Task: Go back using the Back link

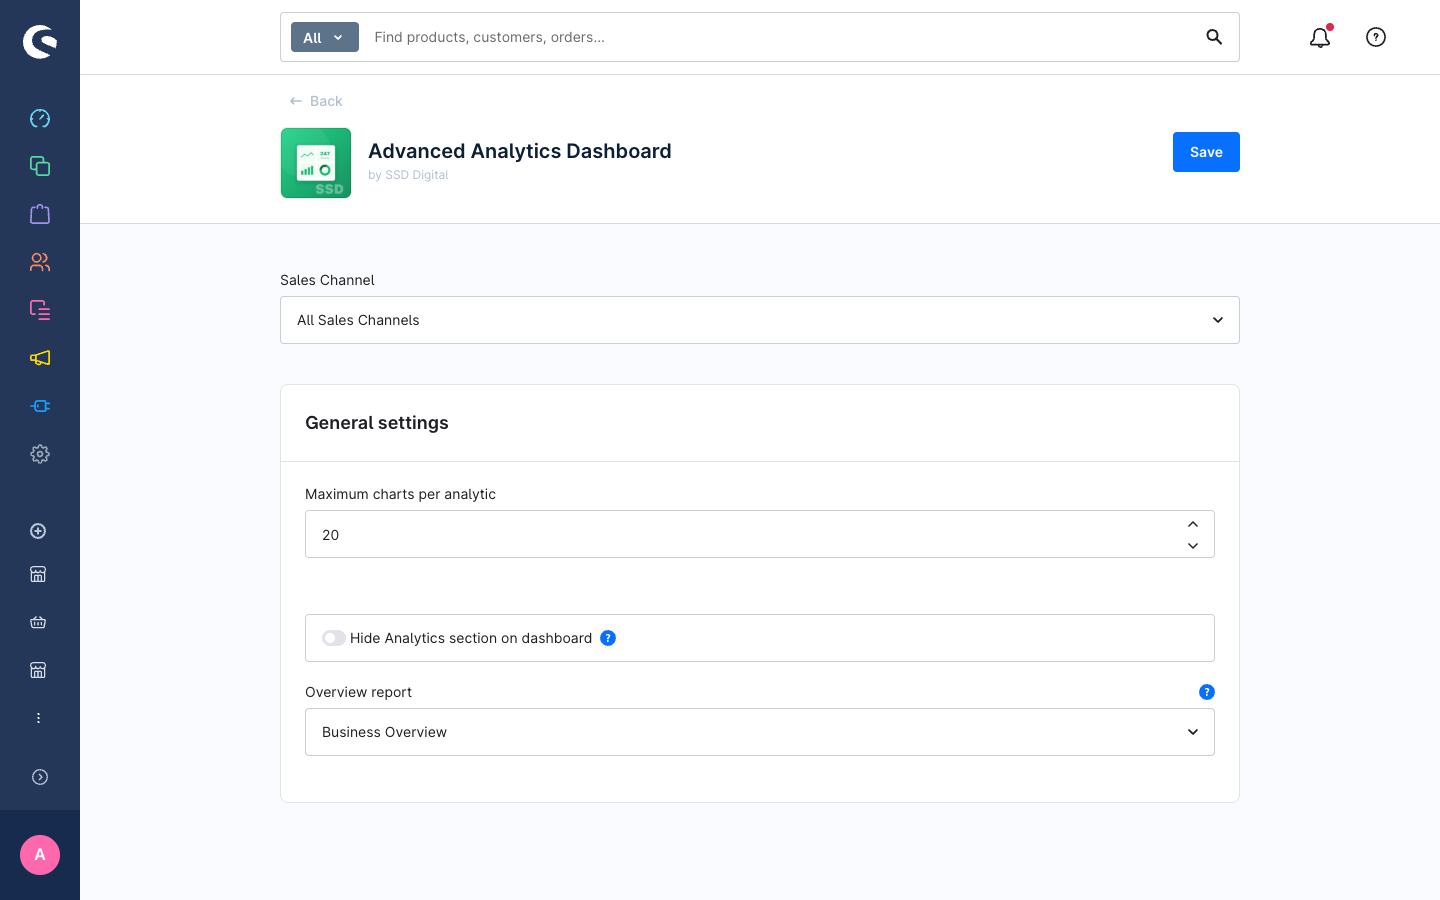Action: (x=316, y=101)
